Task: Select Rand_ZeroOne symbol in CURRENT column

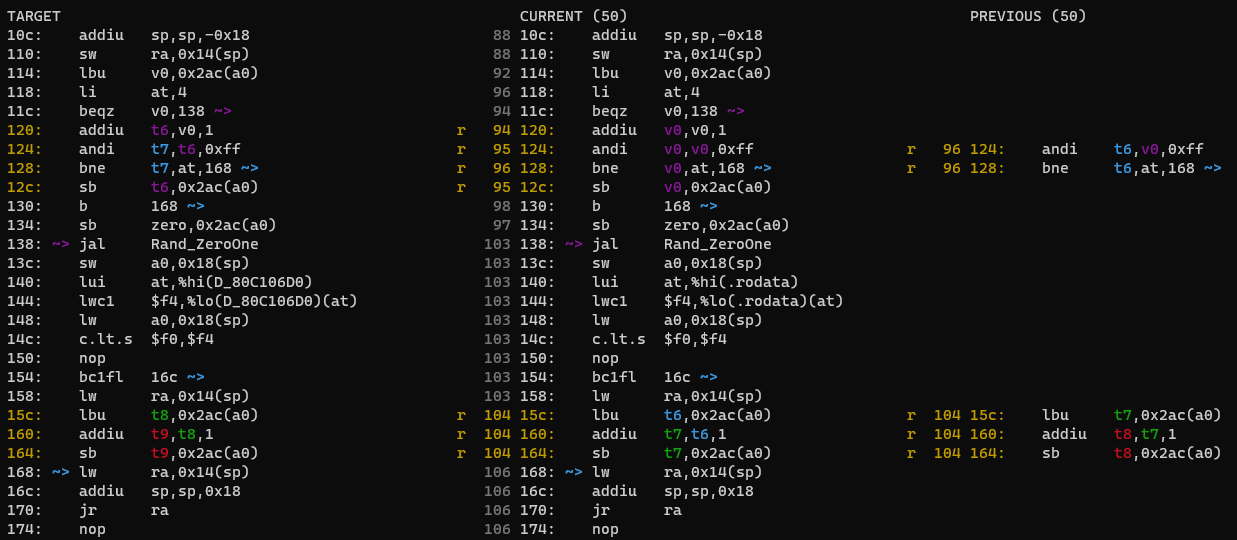Action: coord(718,244)
